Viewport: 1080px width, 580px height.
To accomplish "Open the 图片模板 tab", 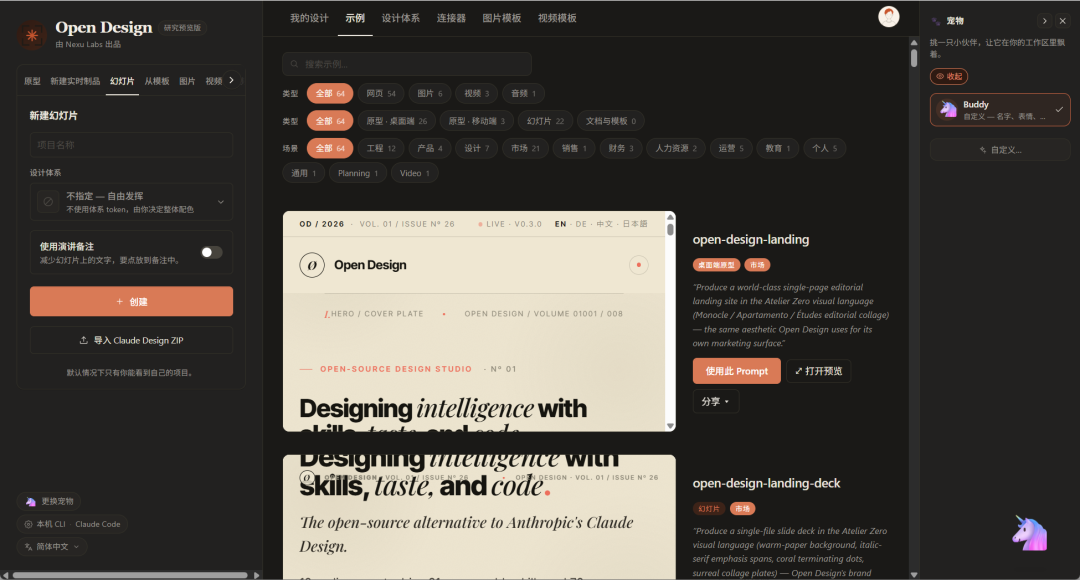I will click(x=501, y=19).
